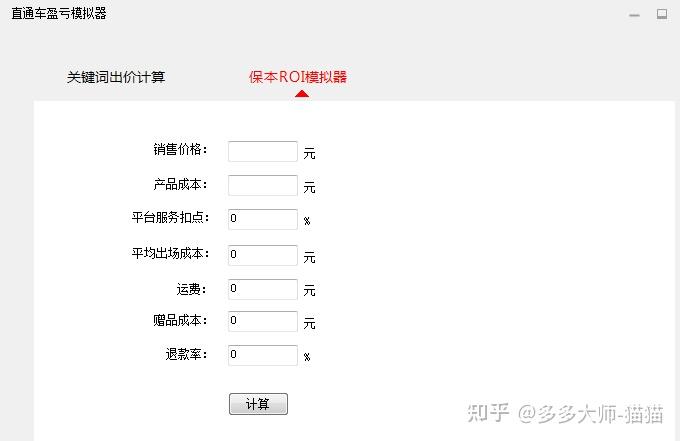Switch to 关键词出价计算 tab
Viewport: 680px width, 441px height.
tap(116, 77)
